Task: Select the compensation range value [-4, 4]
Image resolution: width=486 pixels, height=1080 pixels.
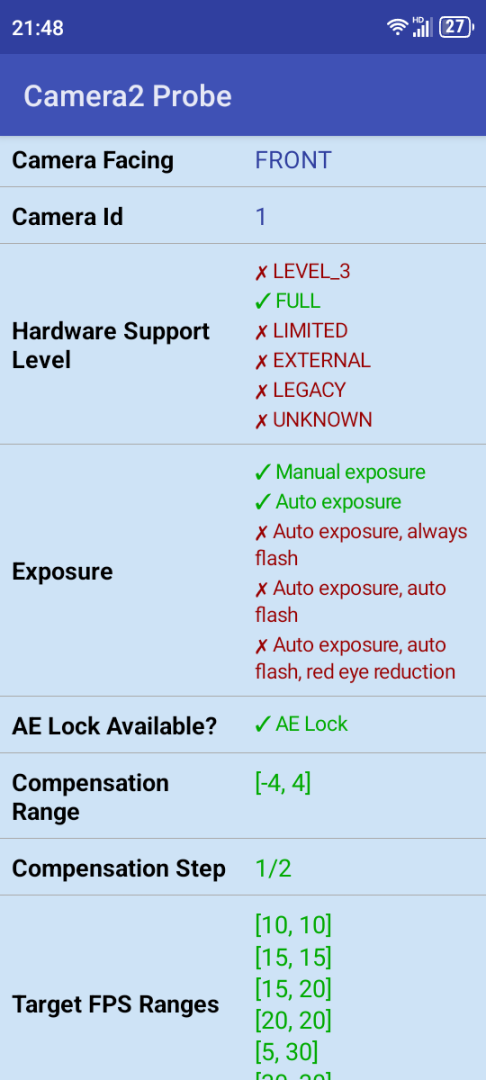Action: (283, 784)
